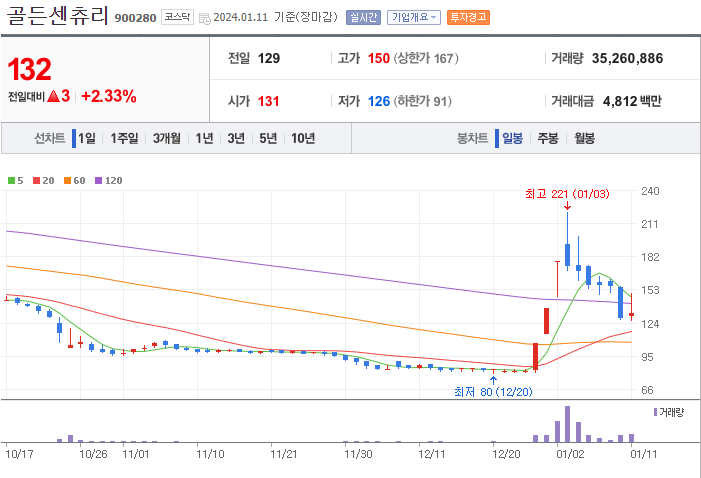
Task: Select the 5년 line chart range
Action: (x=268, y=138)
